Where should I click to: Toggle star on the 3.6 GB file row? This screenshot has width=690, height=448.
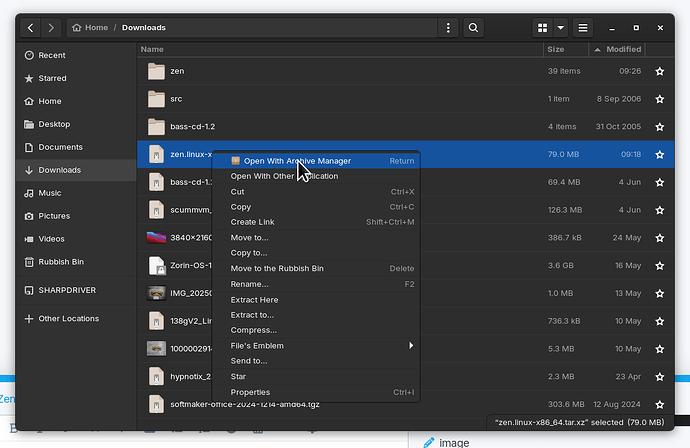pyautogui.click(x=659, y=266)
